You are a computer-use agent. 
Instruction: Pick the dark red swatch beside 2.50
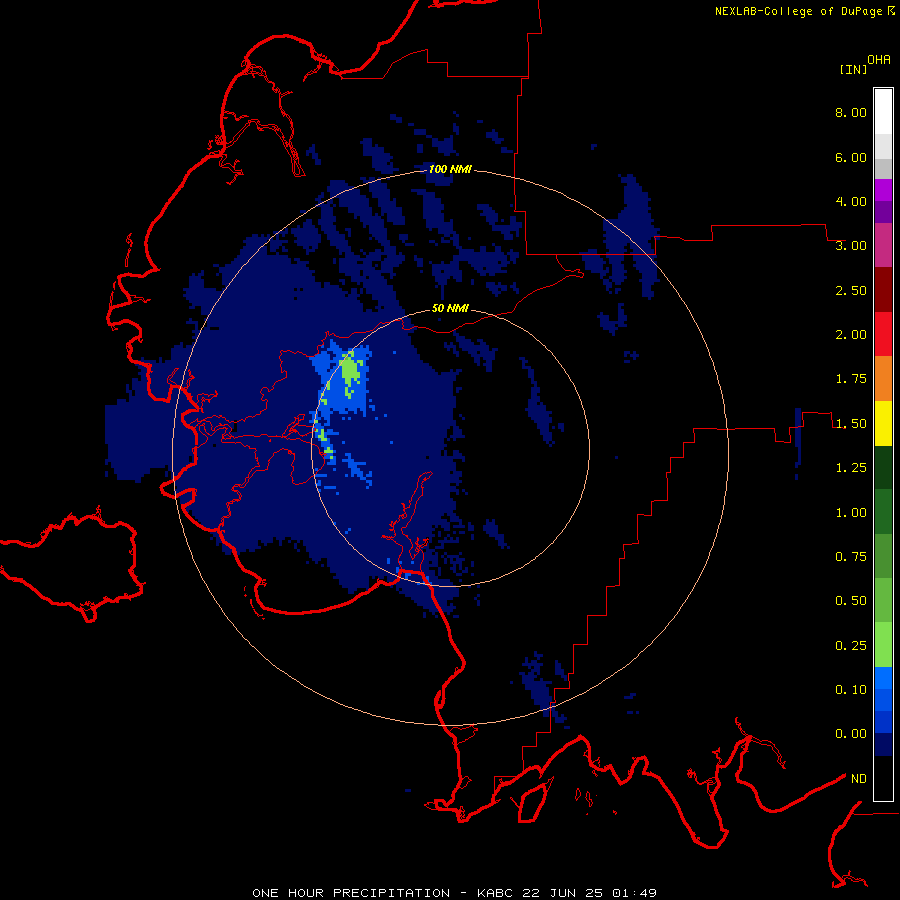[x=883, y=290]
